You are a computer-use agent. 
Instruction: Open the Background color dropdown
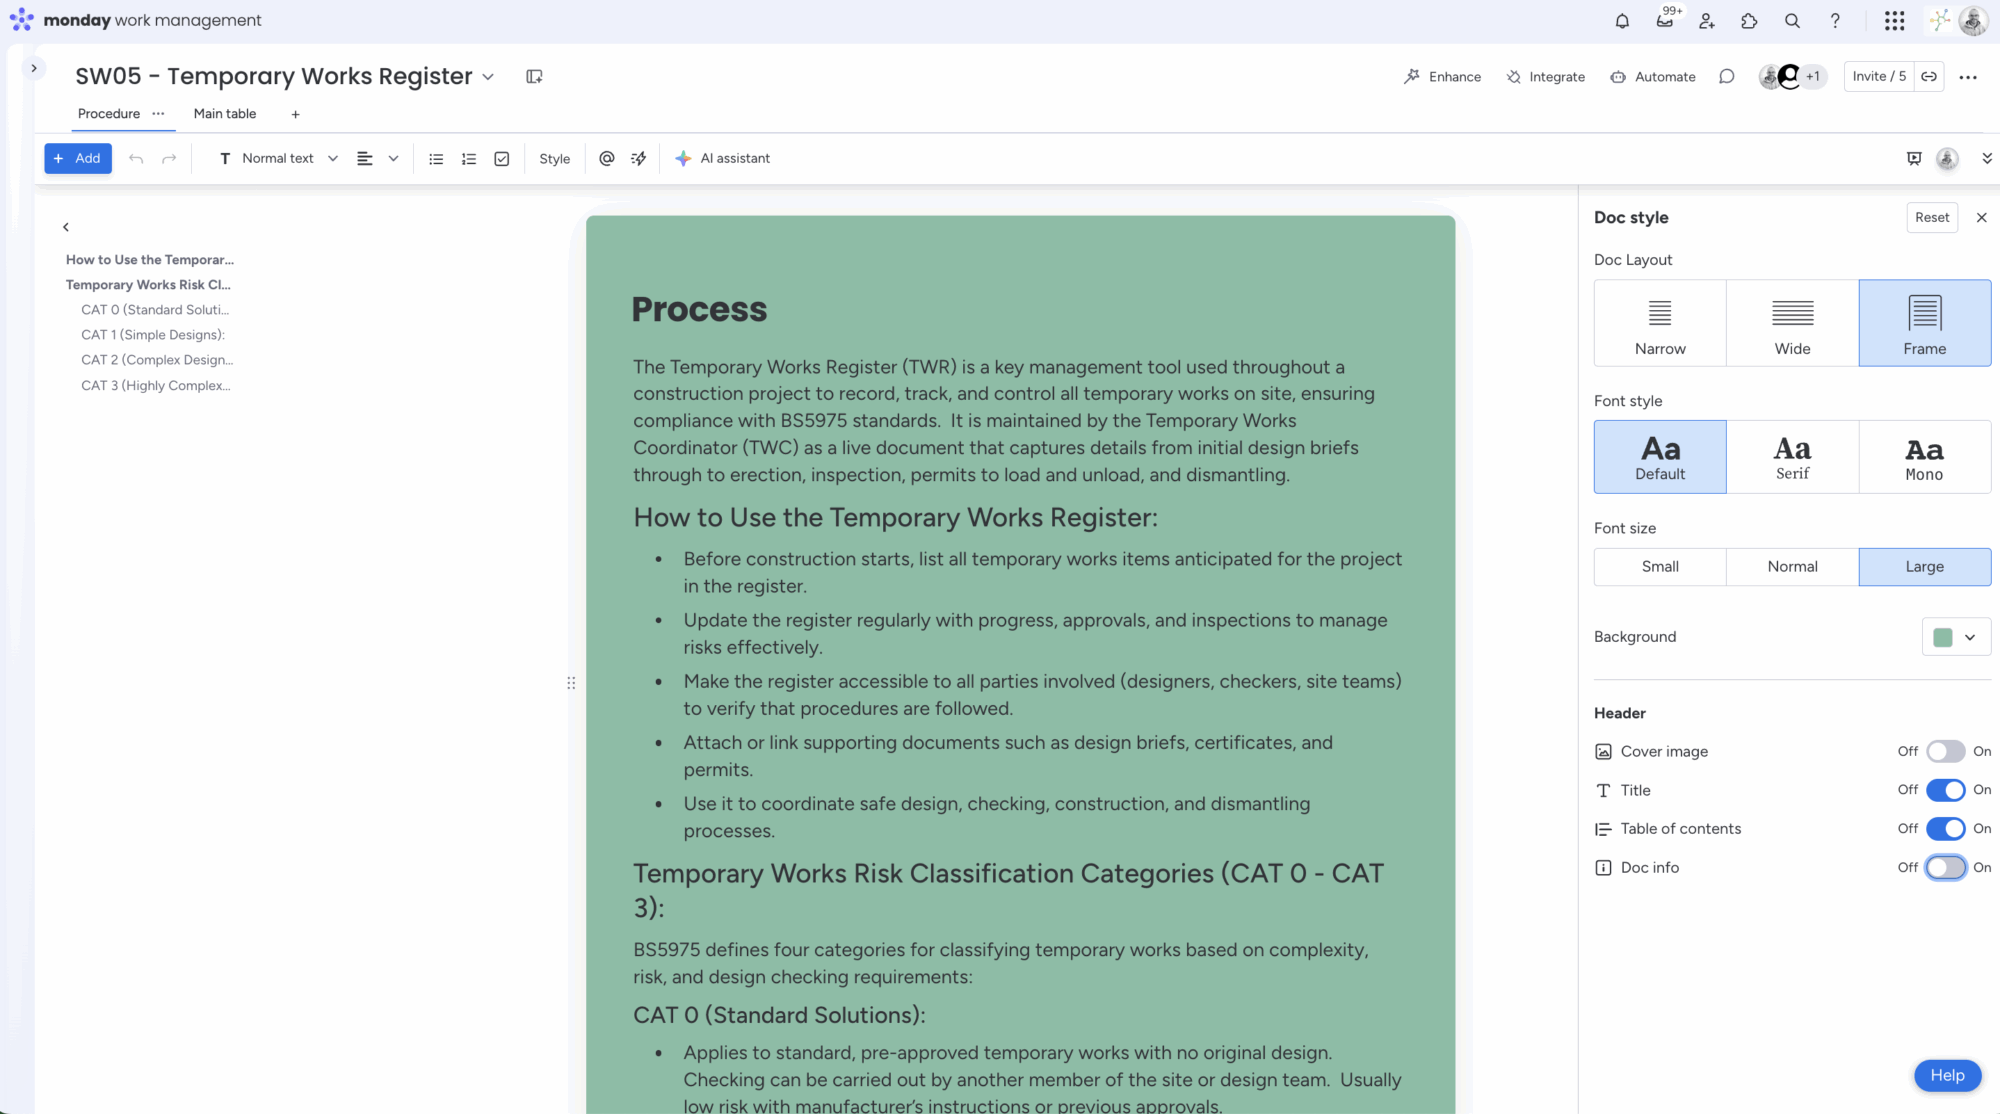[1956, 637]
